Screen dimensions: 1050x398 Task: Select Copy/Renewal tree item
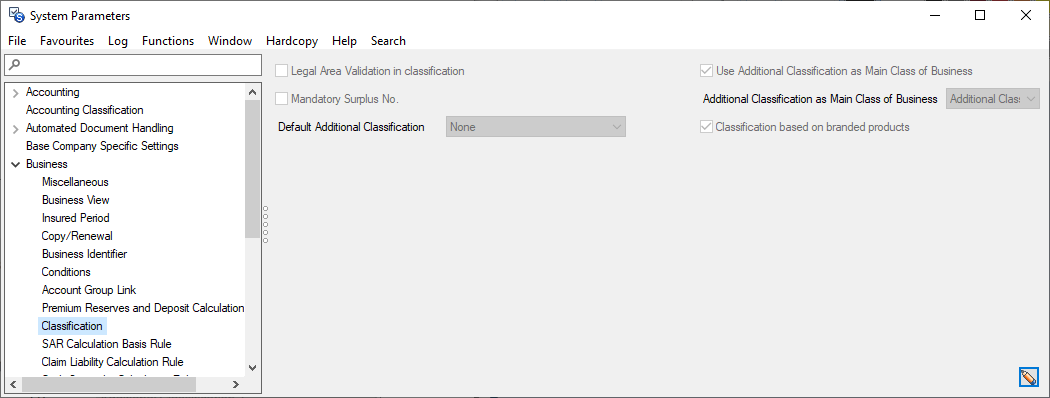pos(77,236)
